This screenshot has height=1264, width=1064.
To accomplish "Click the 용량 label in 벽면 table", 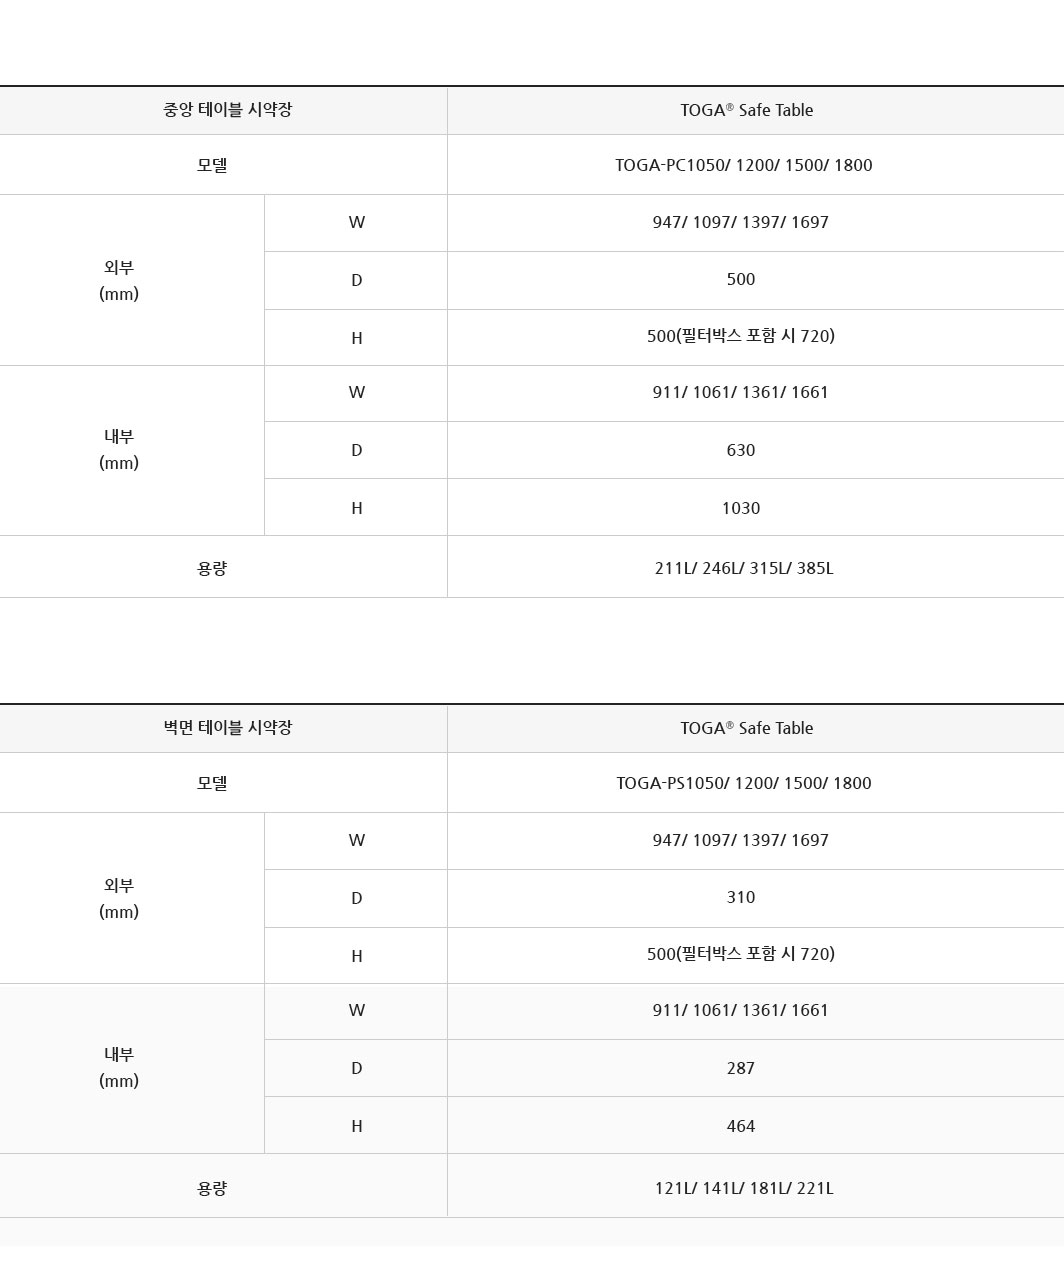I will [x=212, y=1188].
